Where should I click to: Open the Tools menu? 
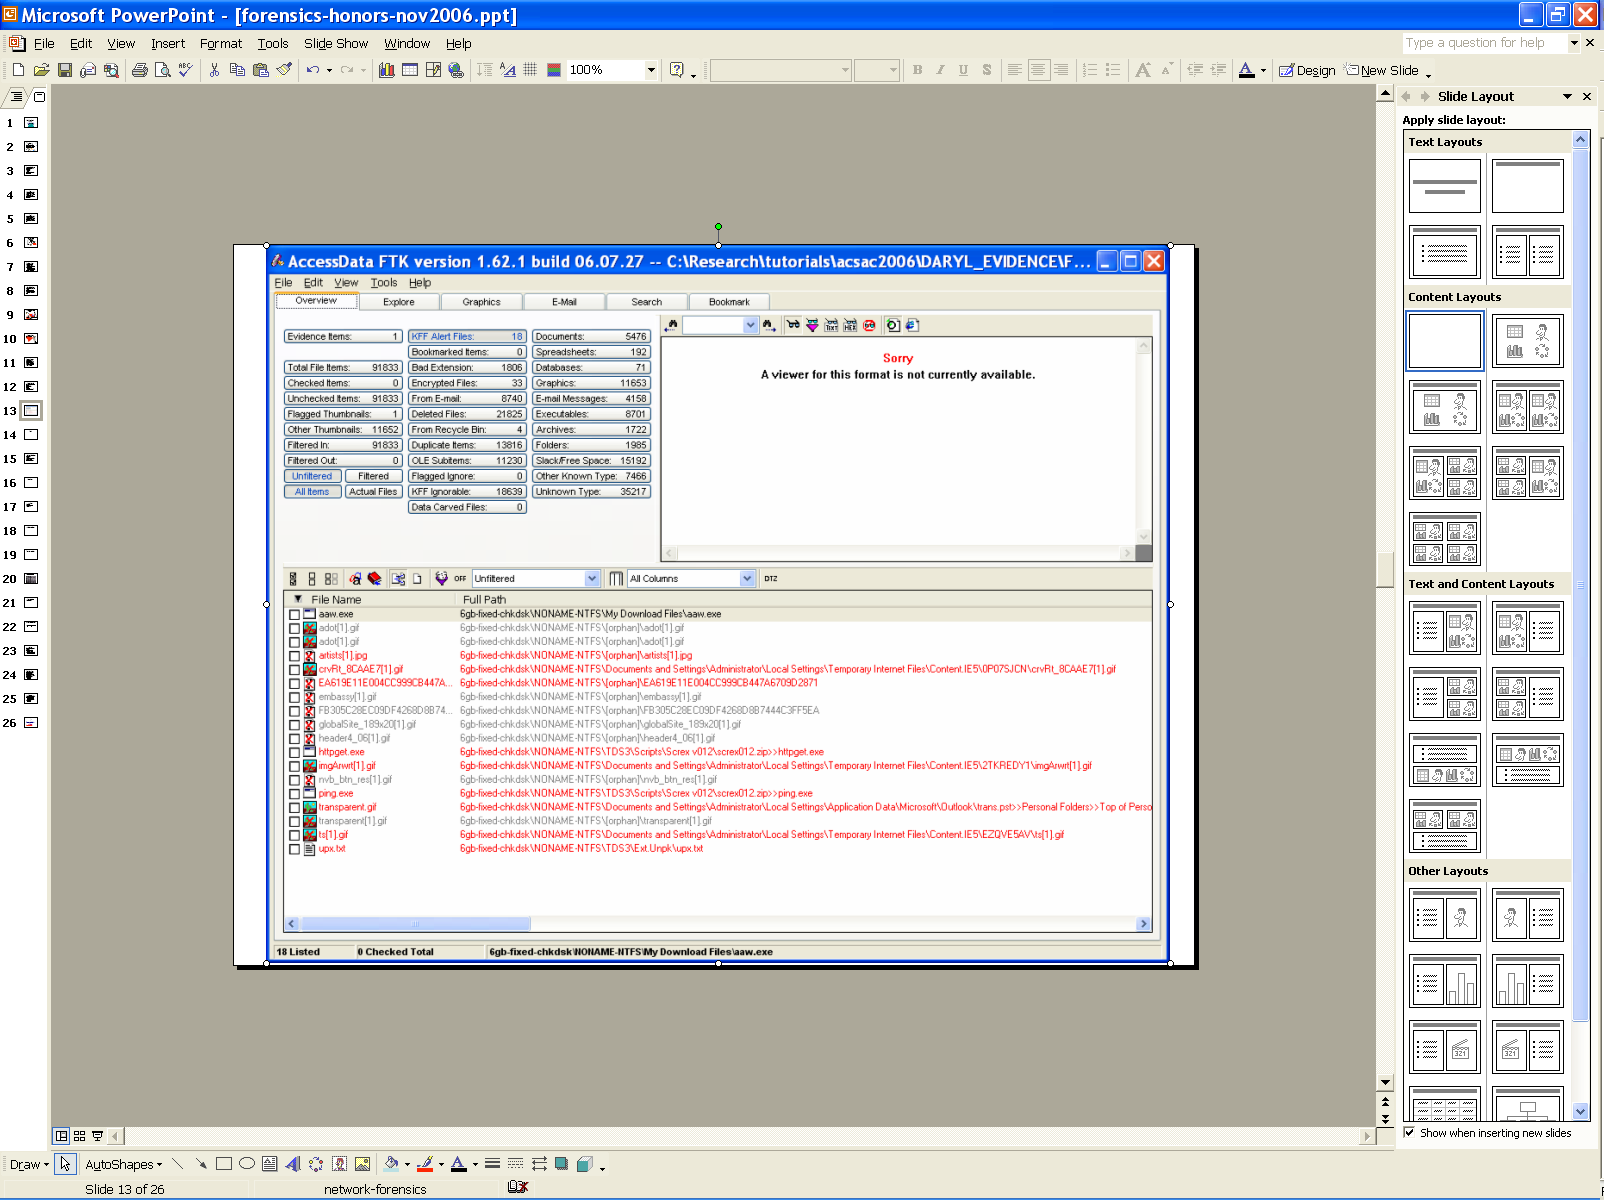273,44
